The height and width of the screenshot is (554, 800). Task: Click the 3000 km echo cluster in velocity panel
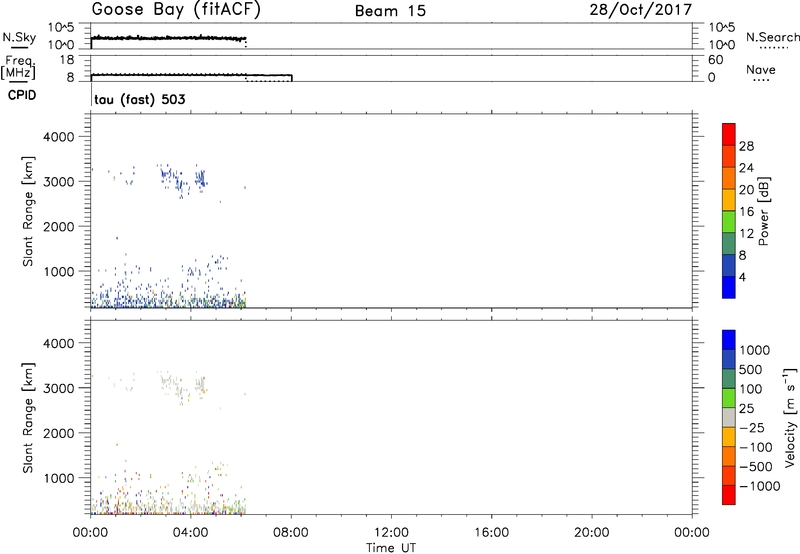[181, 386]
